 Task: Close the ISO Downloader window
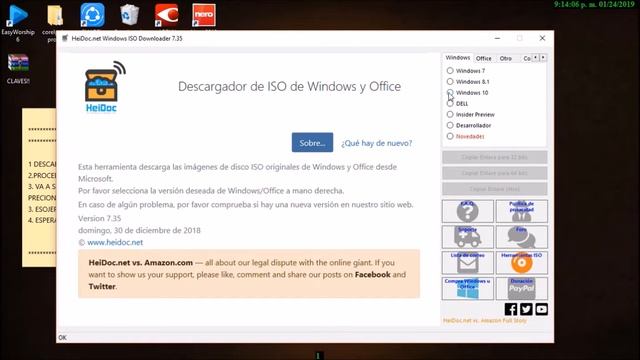(x=542, y=38)
